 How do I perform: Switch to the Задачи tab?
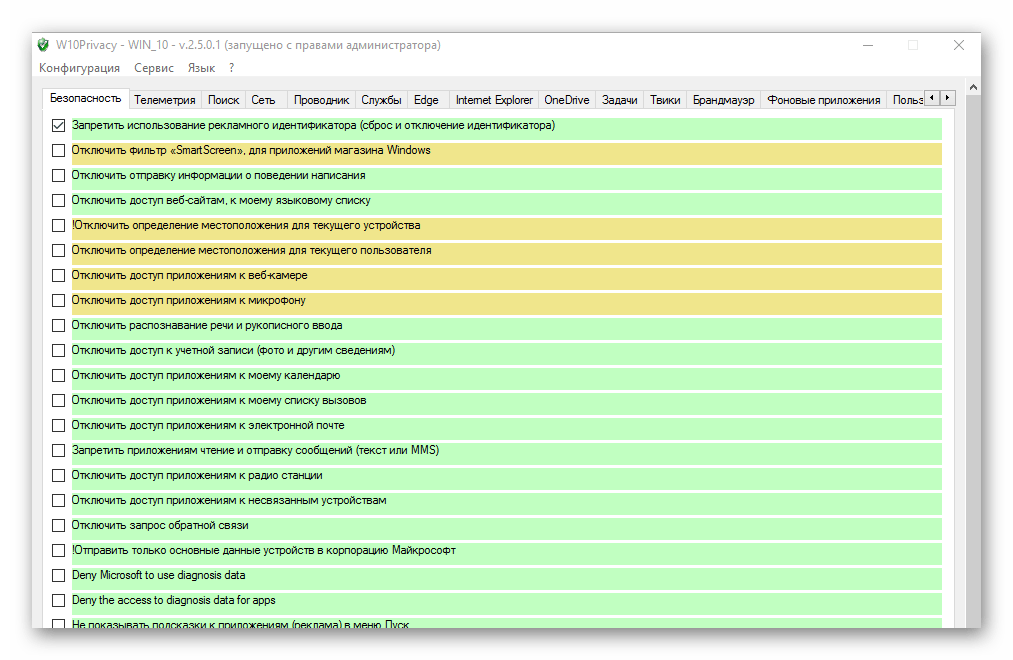620,100
